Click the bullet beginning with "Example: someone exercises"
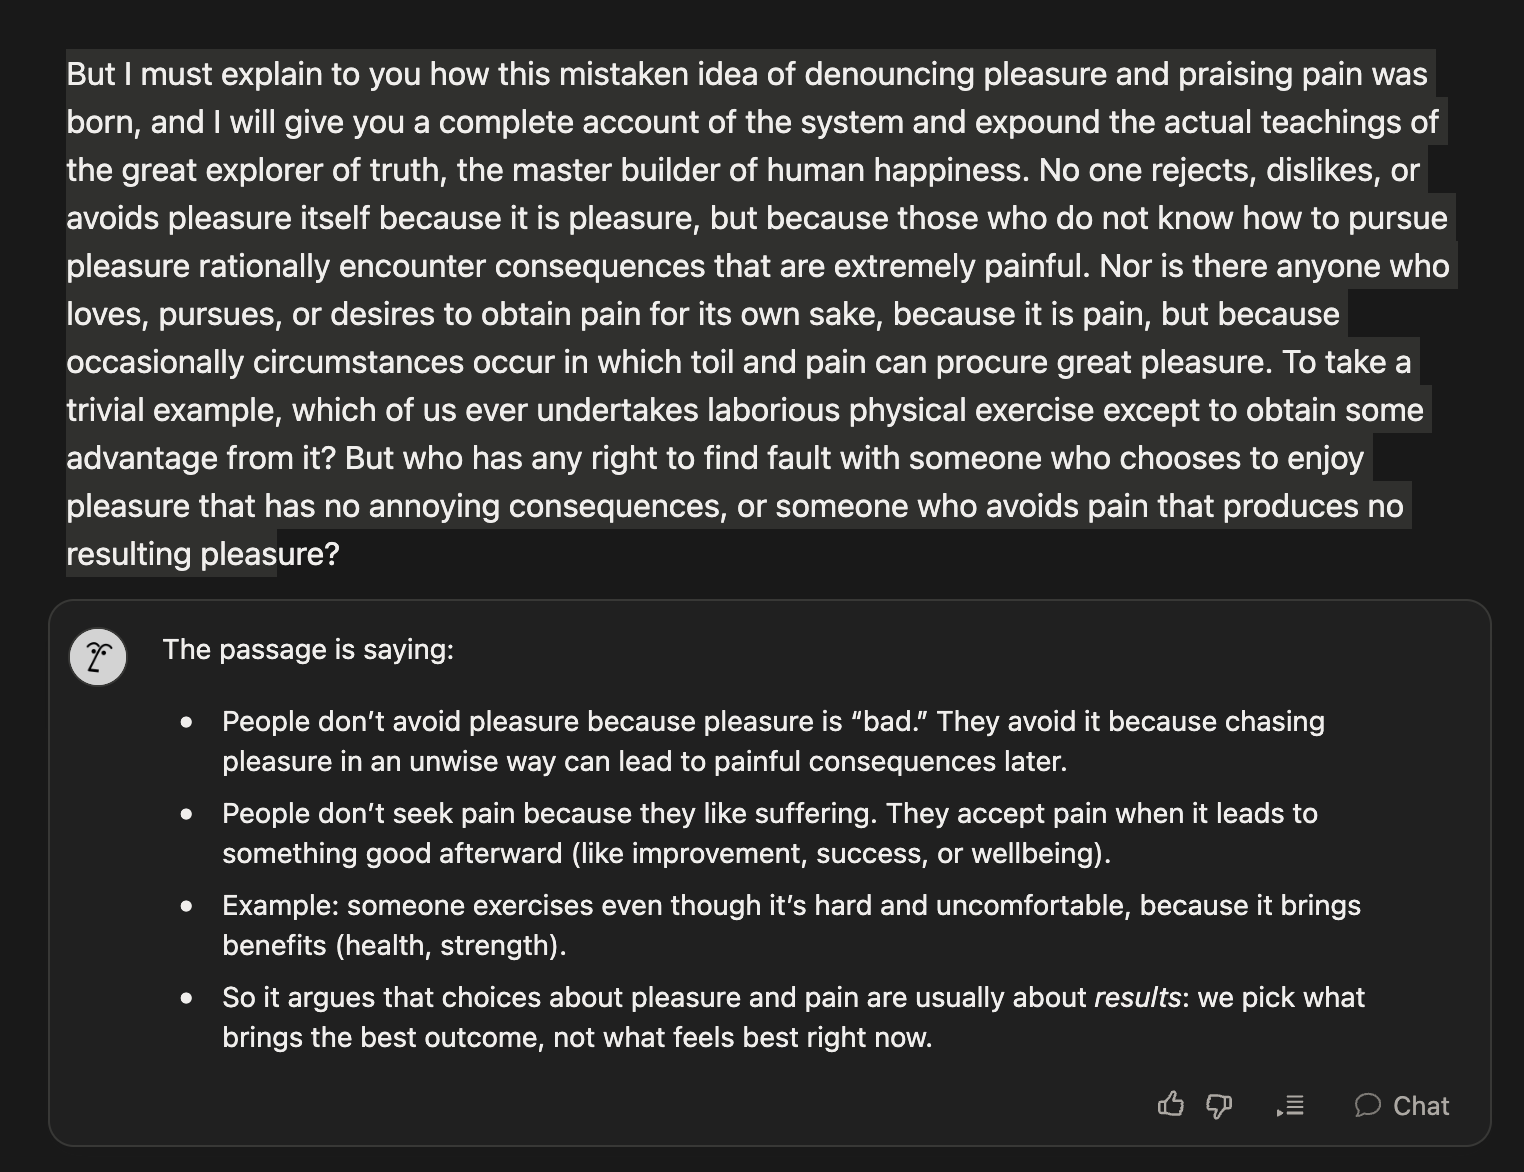The width and height of the screenshot is (1524, 1172). pyautogui.click(x=791, y=925)
